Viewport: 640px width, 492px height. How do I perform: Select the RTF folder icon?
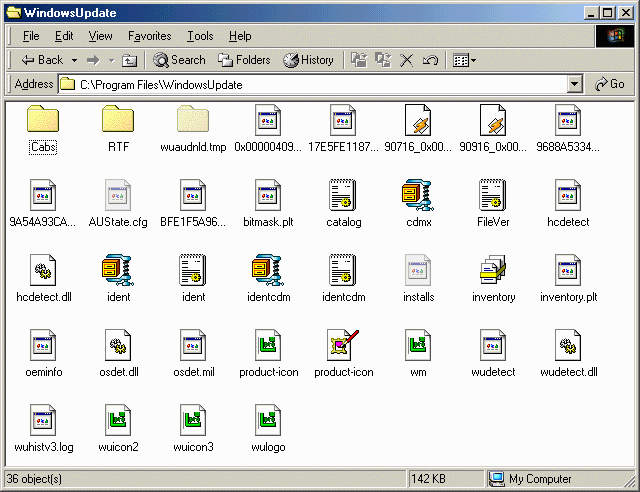pyautogui.click(x=118, y=119)
